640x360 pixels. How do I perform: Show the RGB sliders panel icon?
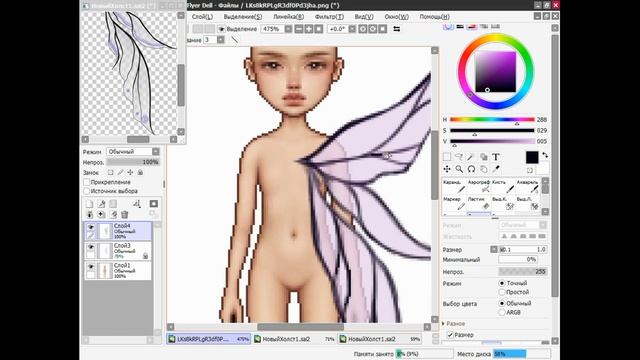pyautogui.click(x=460, y=27)
